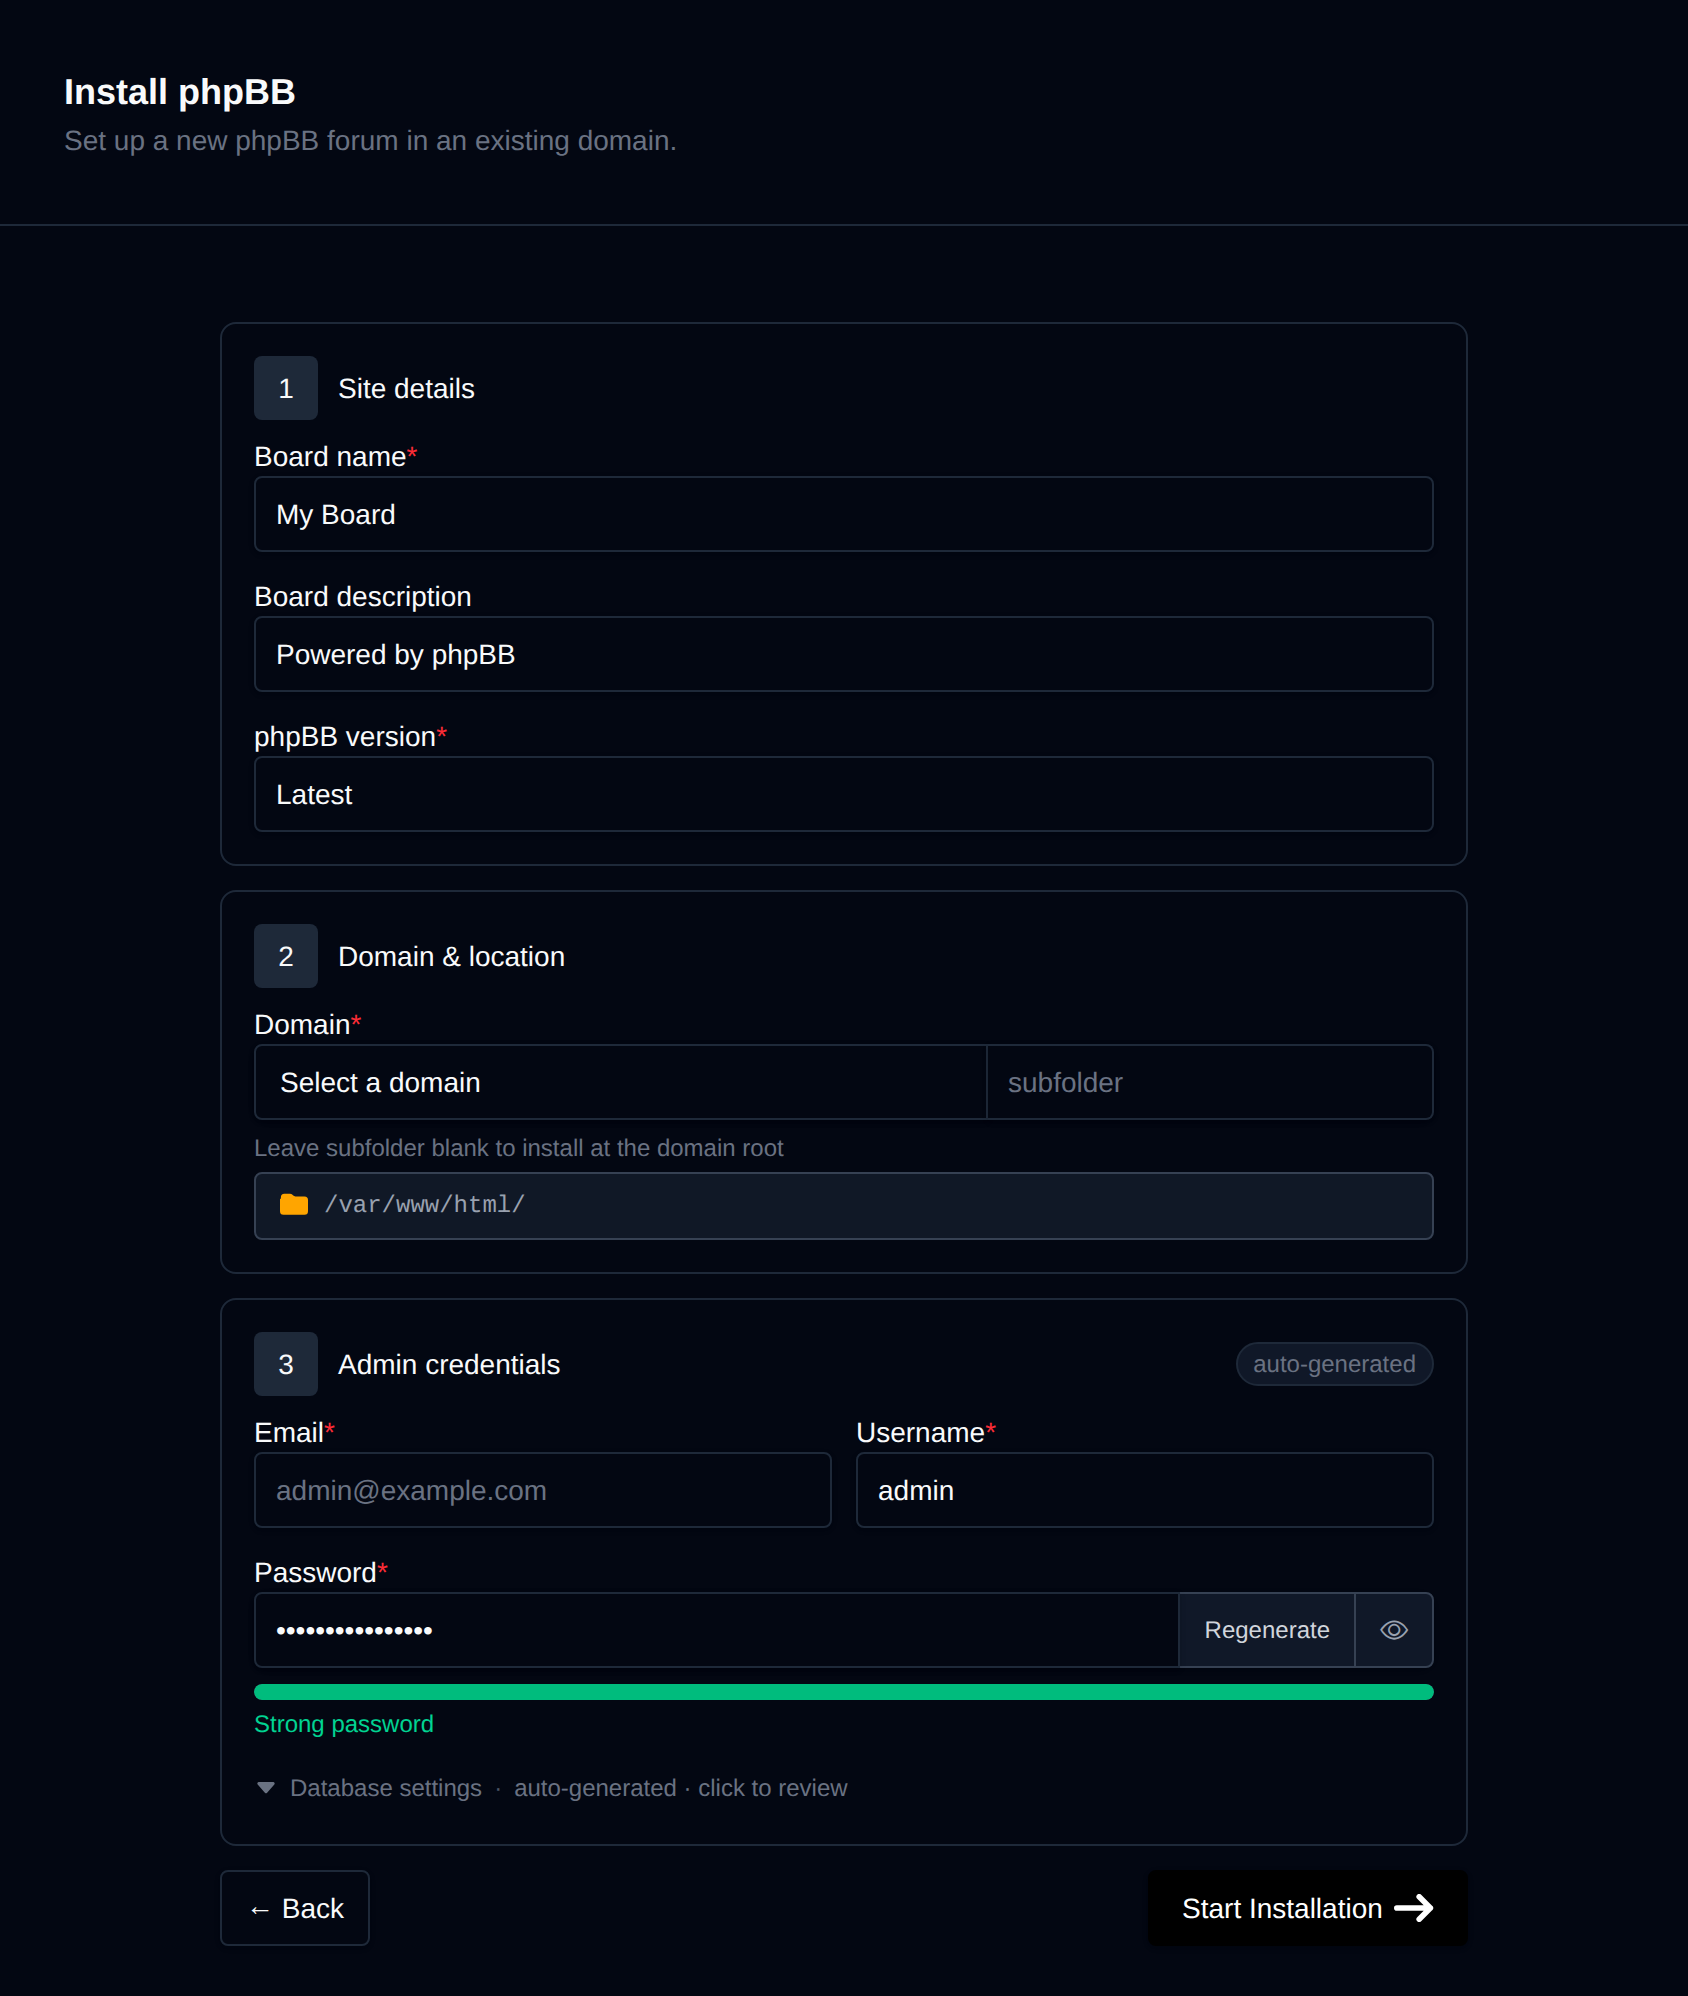Click the auto-generated badge in Admin credentials
This screenshot has width=1688, height=1996.
click(1334, 1364)
